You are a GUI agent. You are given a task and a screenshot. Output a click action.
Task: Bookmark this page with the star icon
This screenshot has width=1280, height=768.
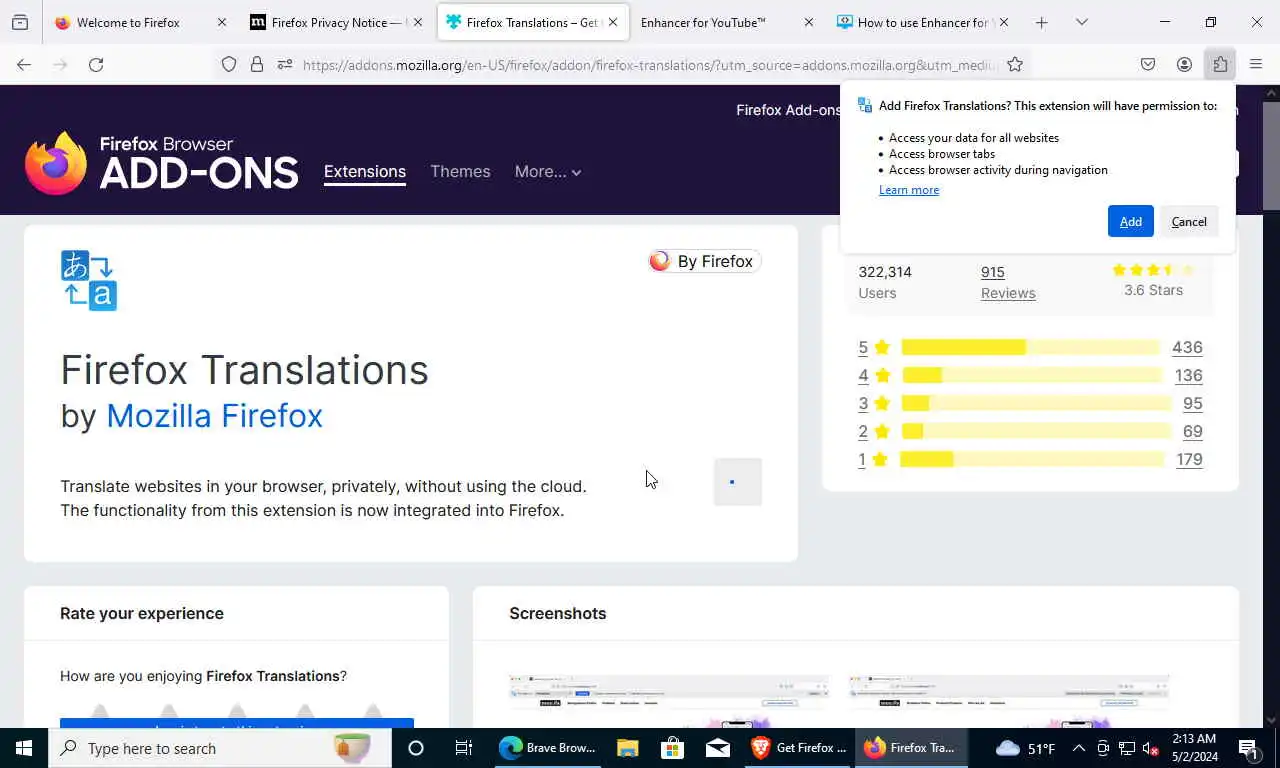coord(1015,64)
